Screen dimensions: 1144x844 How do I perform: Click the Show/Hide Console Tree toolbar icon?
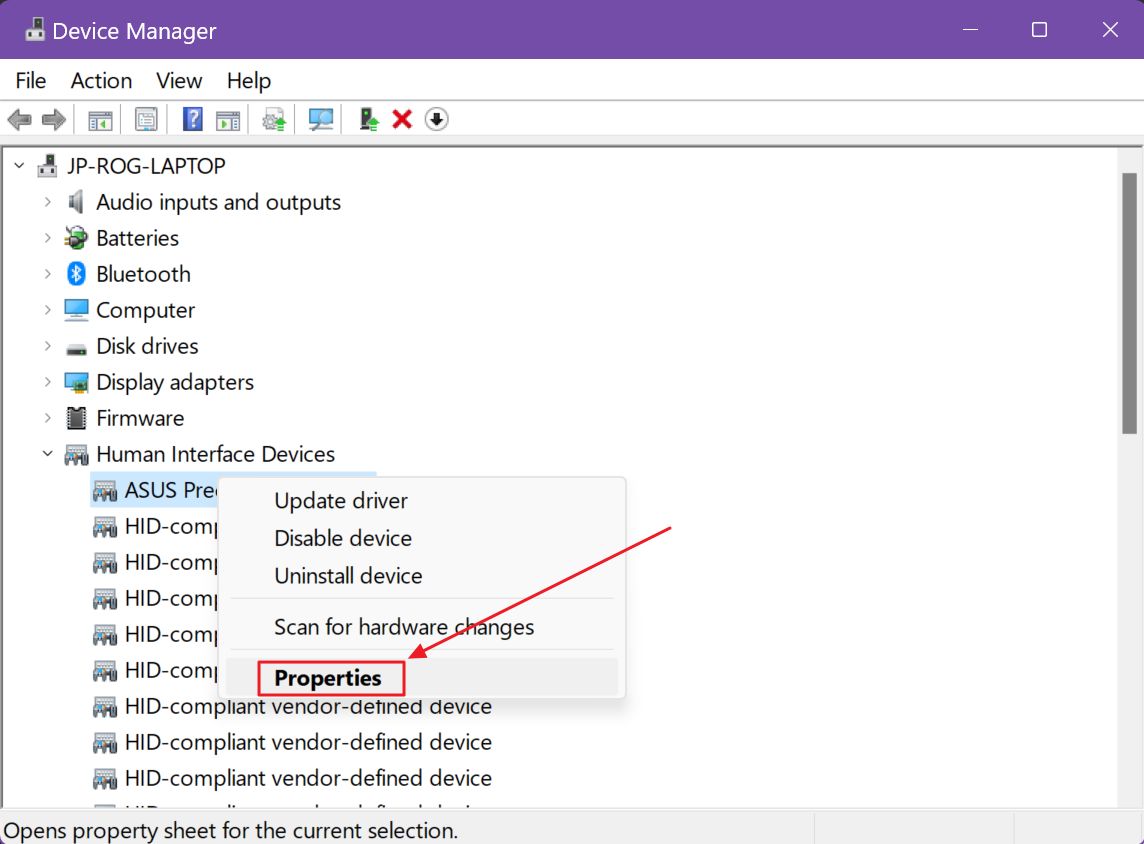98,119
